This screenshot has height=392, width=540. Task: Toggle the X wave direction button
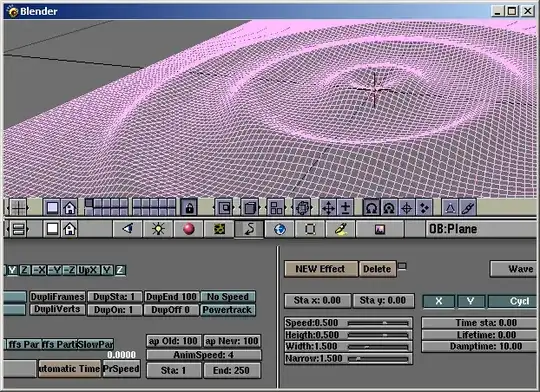pos(439,301)
